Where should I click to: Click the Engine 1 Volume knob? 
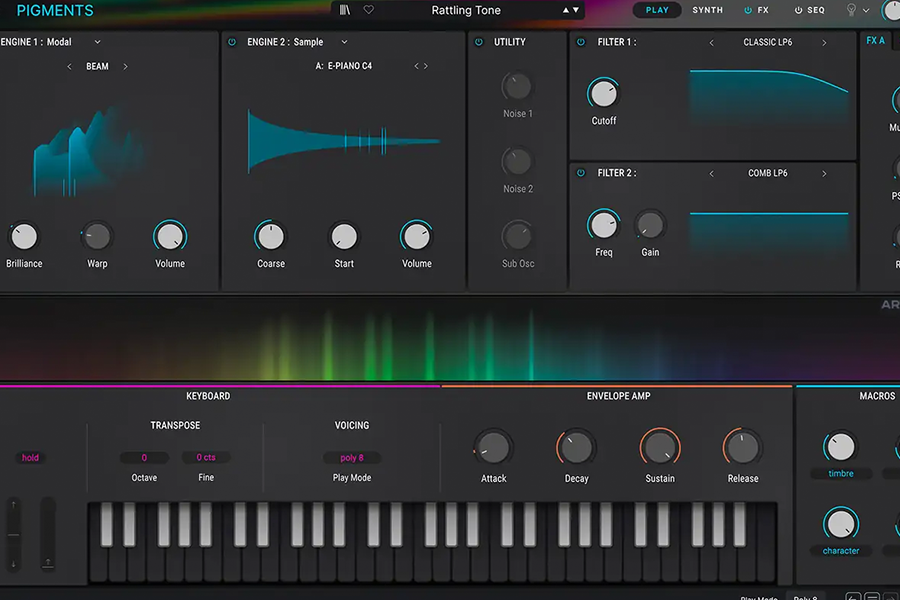(170, 237)
